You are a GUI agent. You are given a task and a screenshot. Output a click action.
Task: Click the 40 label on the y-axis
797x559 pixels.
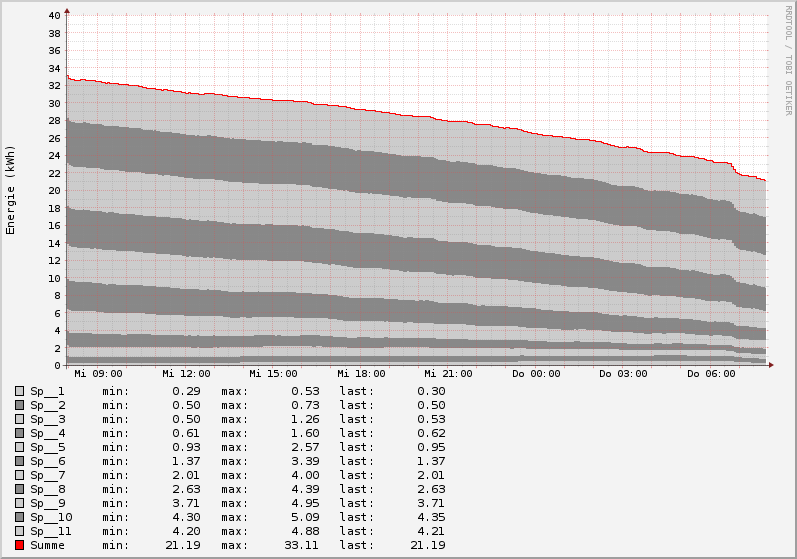point(54,15)
